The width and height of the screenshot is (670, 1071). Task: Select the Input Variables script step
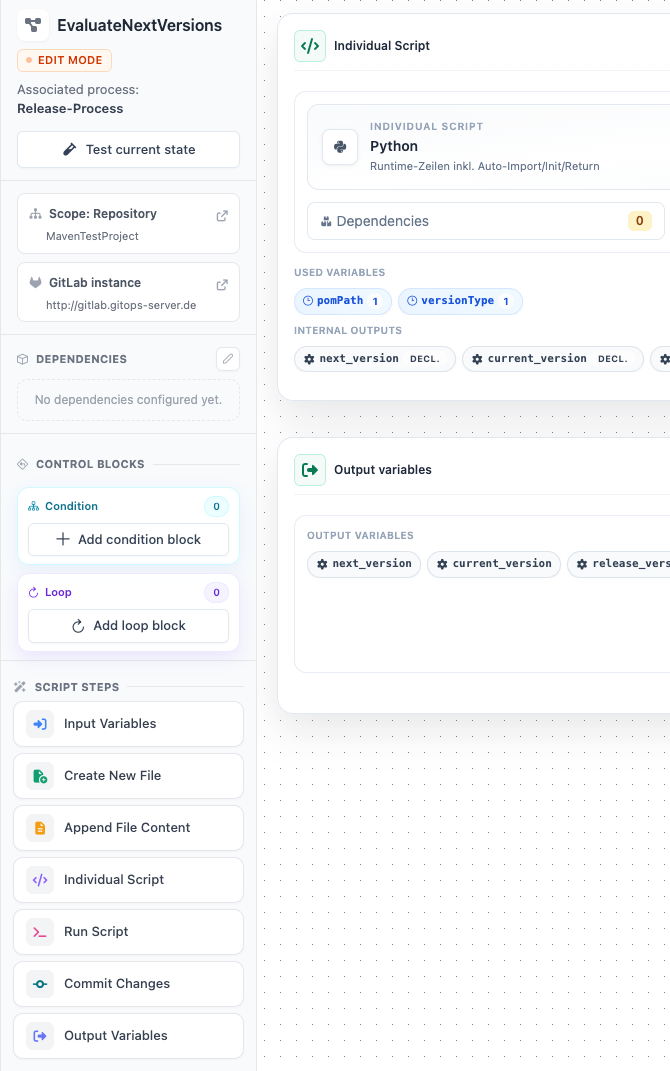click(x=128, y=724)
